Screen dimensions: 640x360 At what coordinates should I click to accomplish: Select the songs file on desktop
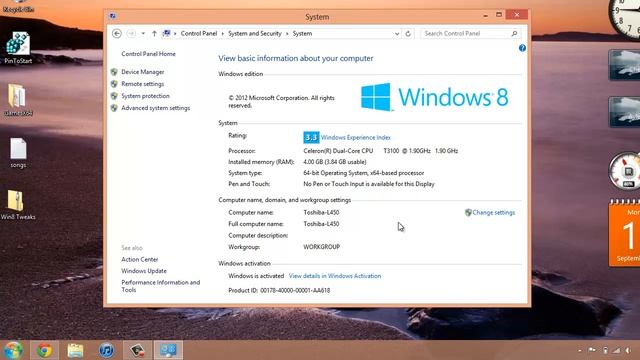pyautogui.click(x=18, y=153)
